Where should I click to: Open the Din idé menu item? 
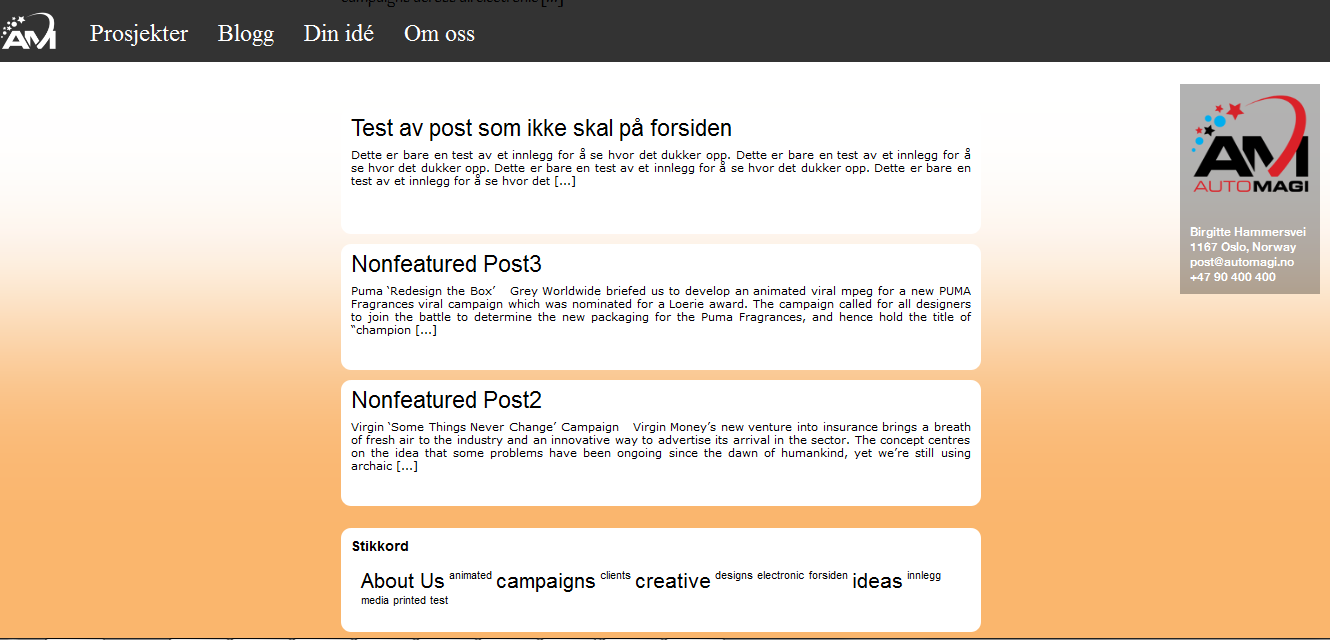(x=339, y=33)
